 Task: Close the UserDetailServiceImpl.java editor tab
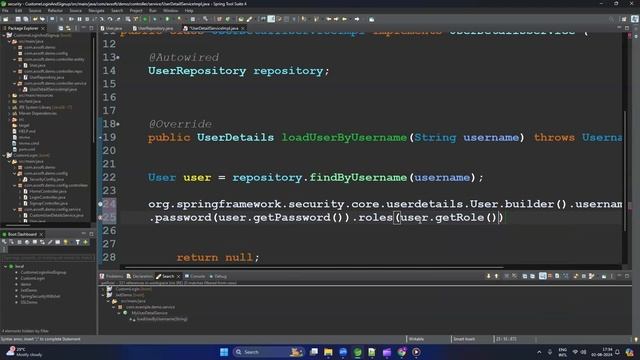243,28
